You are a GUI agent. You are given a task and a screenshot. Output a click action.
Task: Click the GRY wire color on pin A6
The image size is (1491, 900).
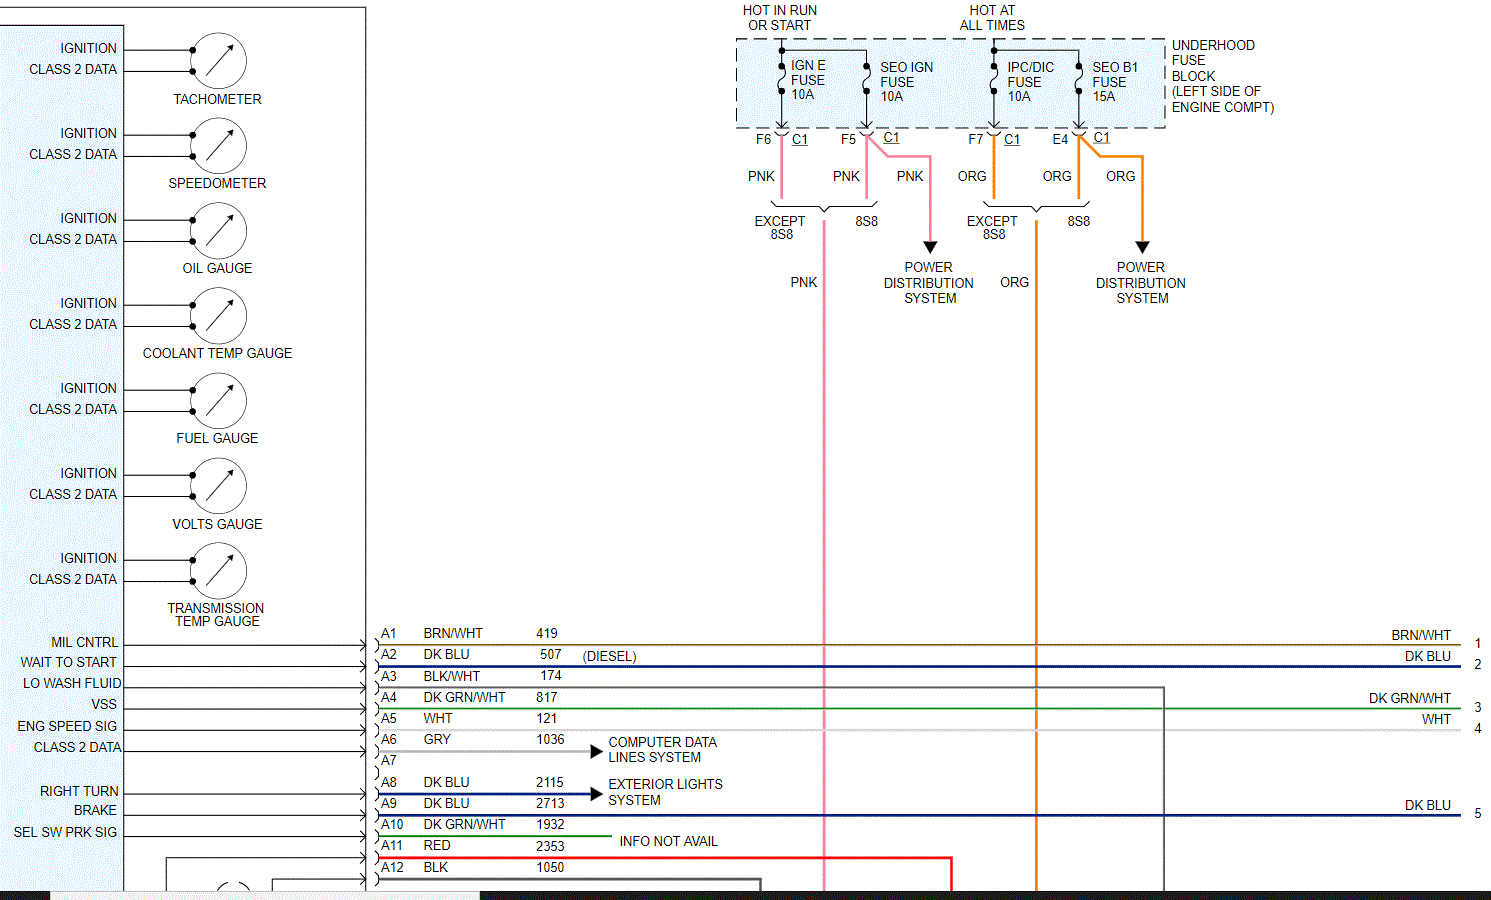click(x=437, y=739)
